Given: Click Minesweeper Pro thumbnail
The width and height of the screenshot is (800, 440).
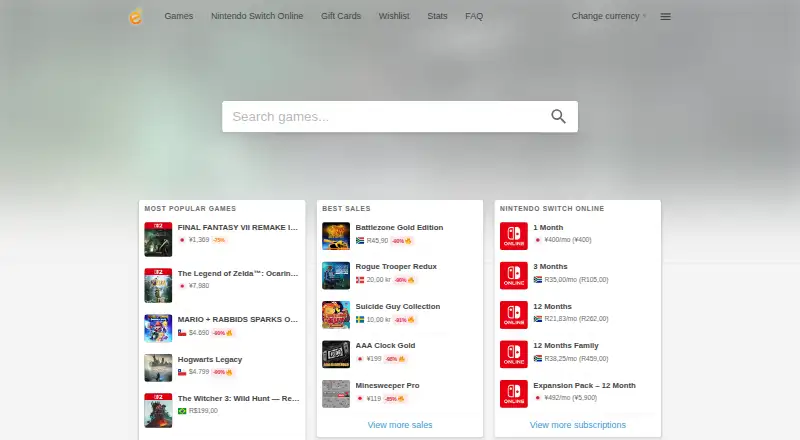Looking at the screenshot, I should (336, 394).
